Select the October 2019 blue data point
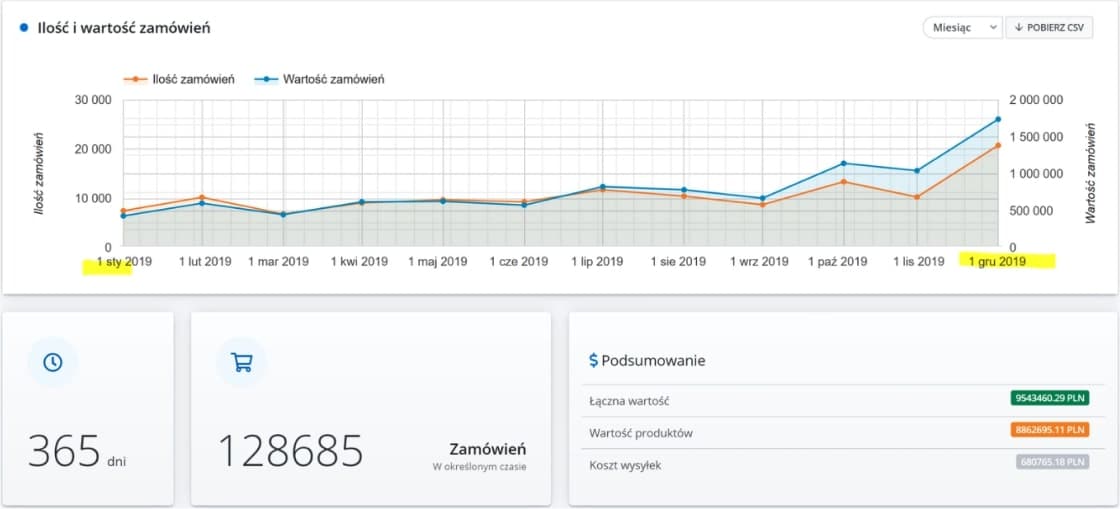 844,163
